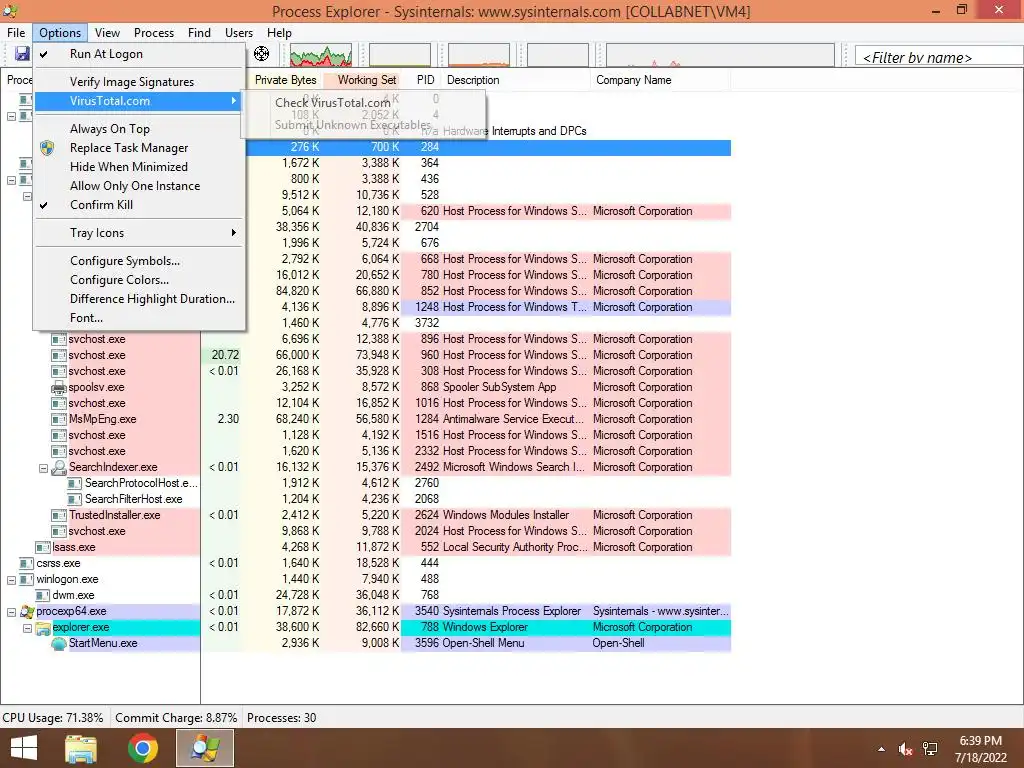Image resolution: width=1024 pixels, height=768 pixels.
Task: Select the Open-Shell Menu description cell
Action: (516, 643)
